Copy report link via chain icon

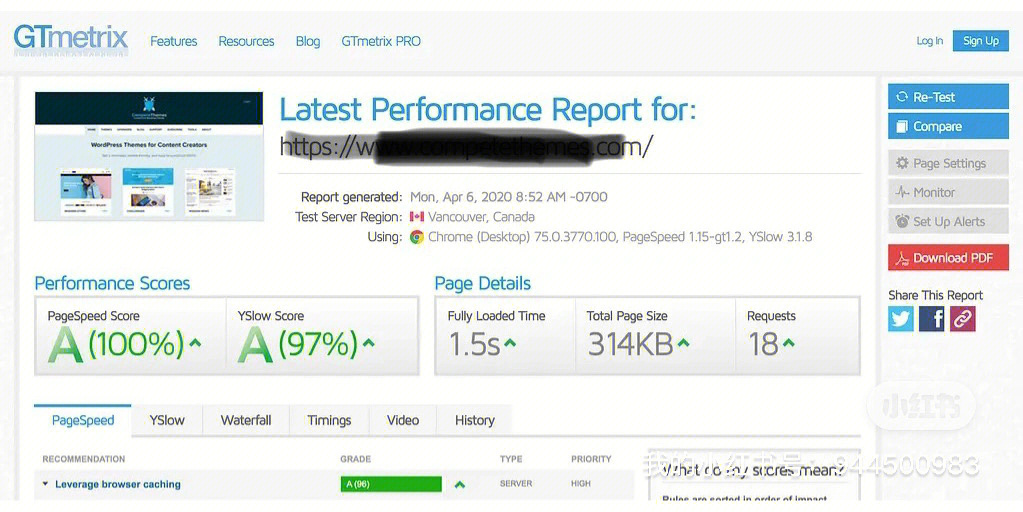pos(962,319)
